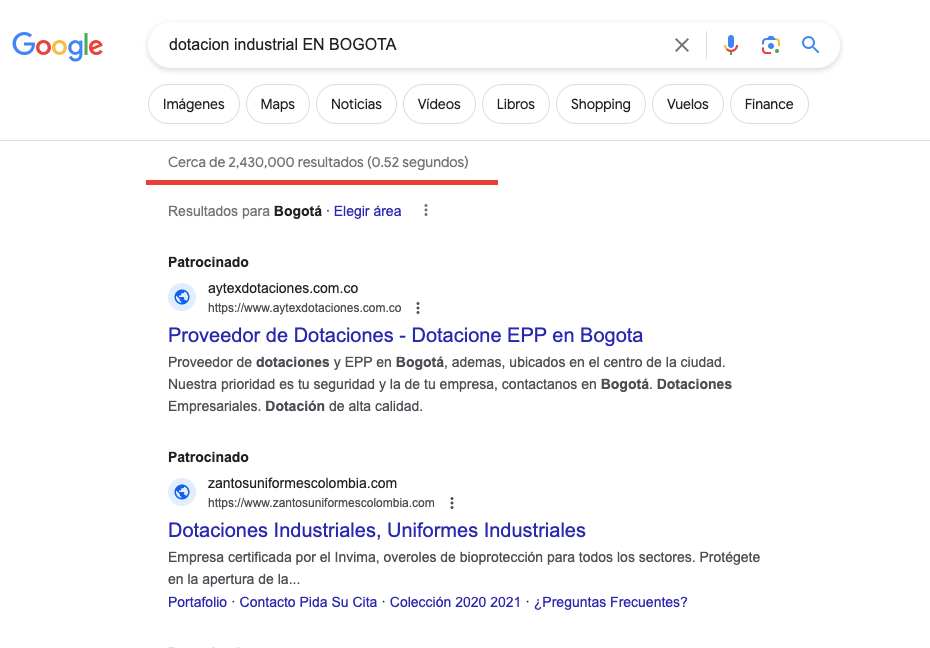This screenshot has height=648, width=930.
Task: Click the first Patrocinado label above aytexdotaciones
Action: click(x=208, y=262)
